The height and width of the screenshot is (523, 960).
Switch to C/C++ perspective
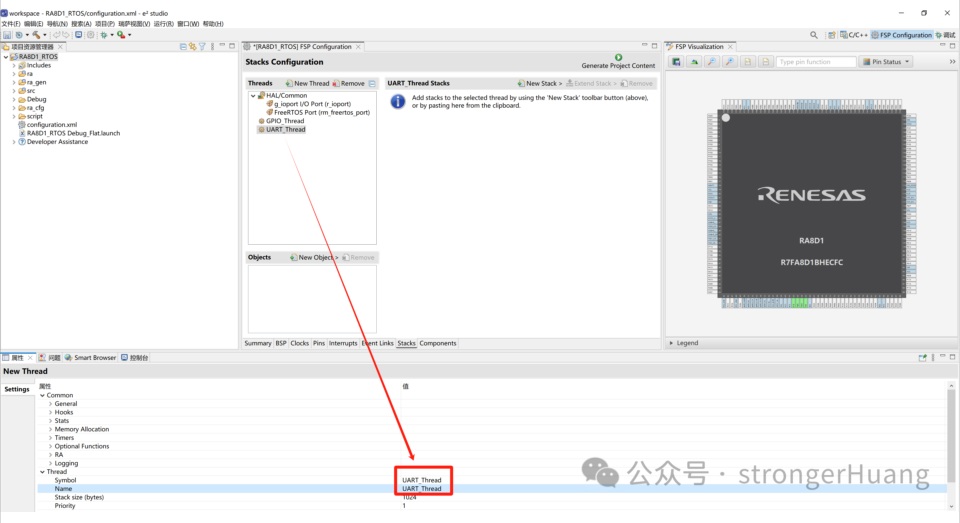(854, 35)
